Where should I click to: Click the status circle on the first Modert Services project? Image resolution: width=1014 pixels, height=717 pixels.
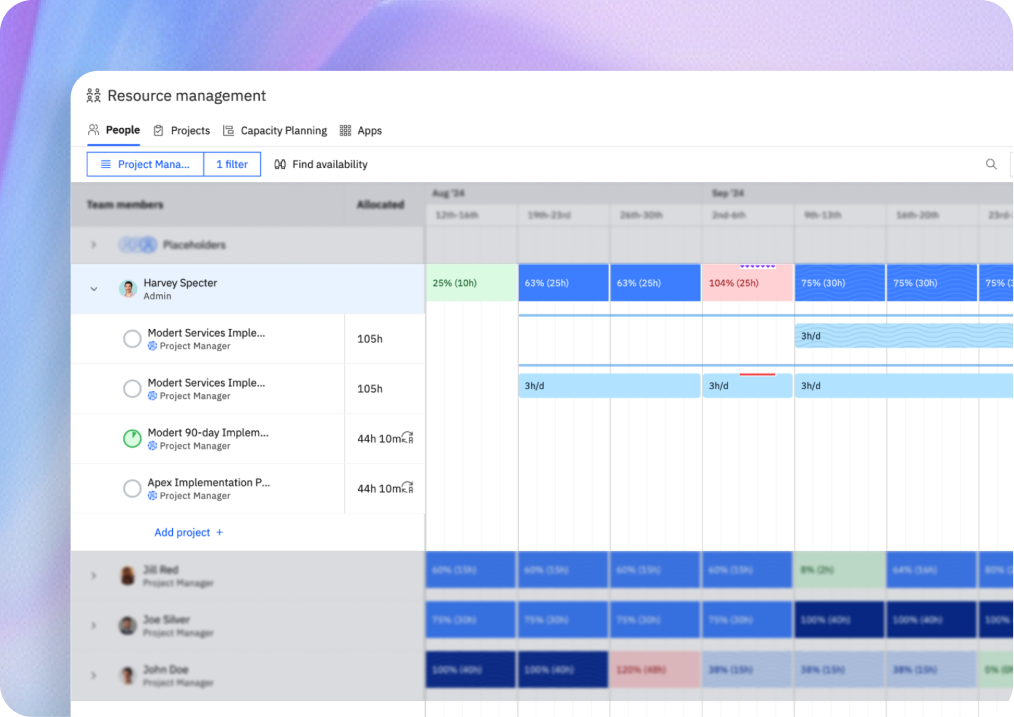(x=132, y=339)
